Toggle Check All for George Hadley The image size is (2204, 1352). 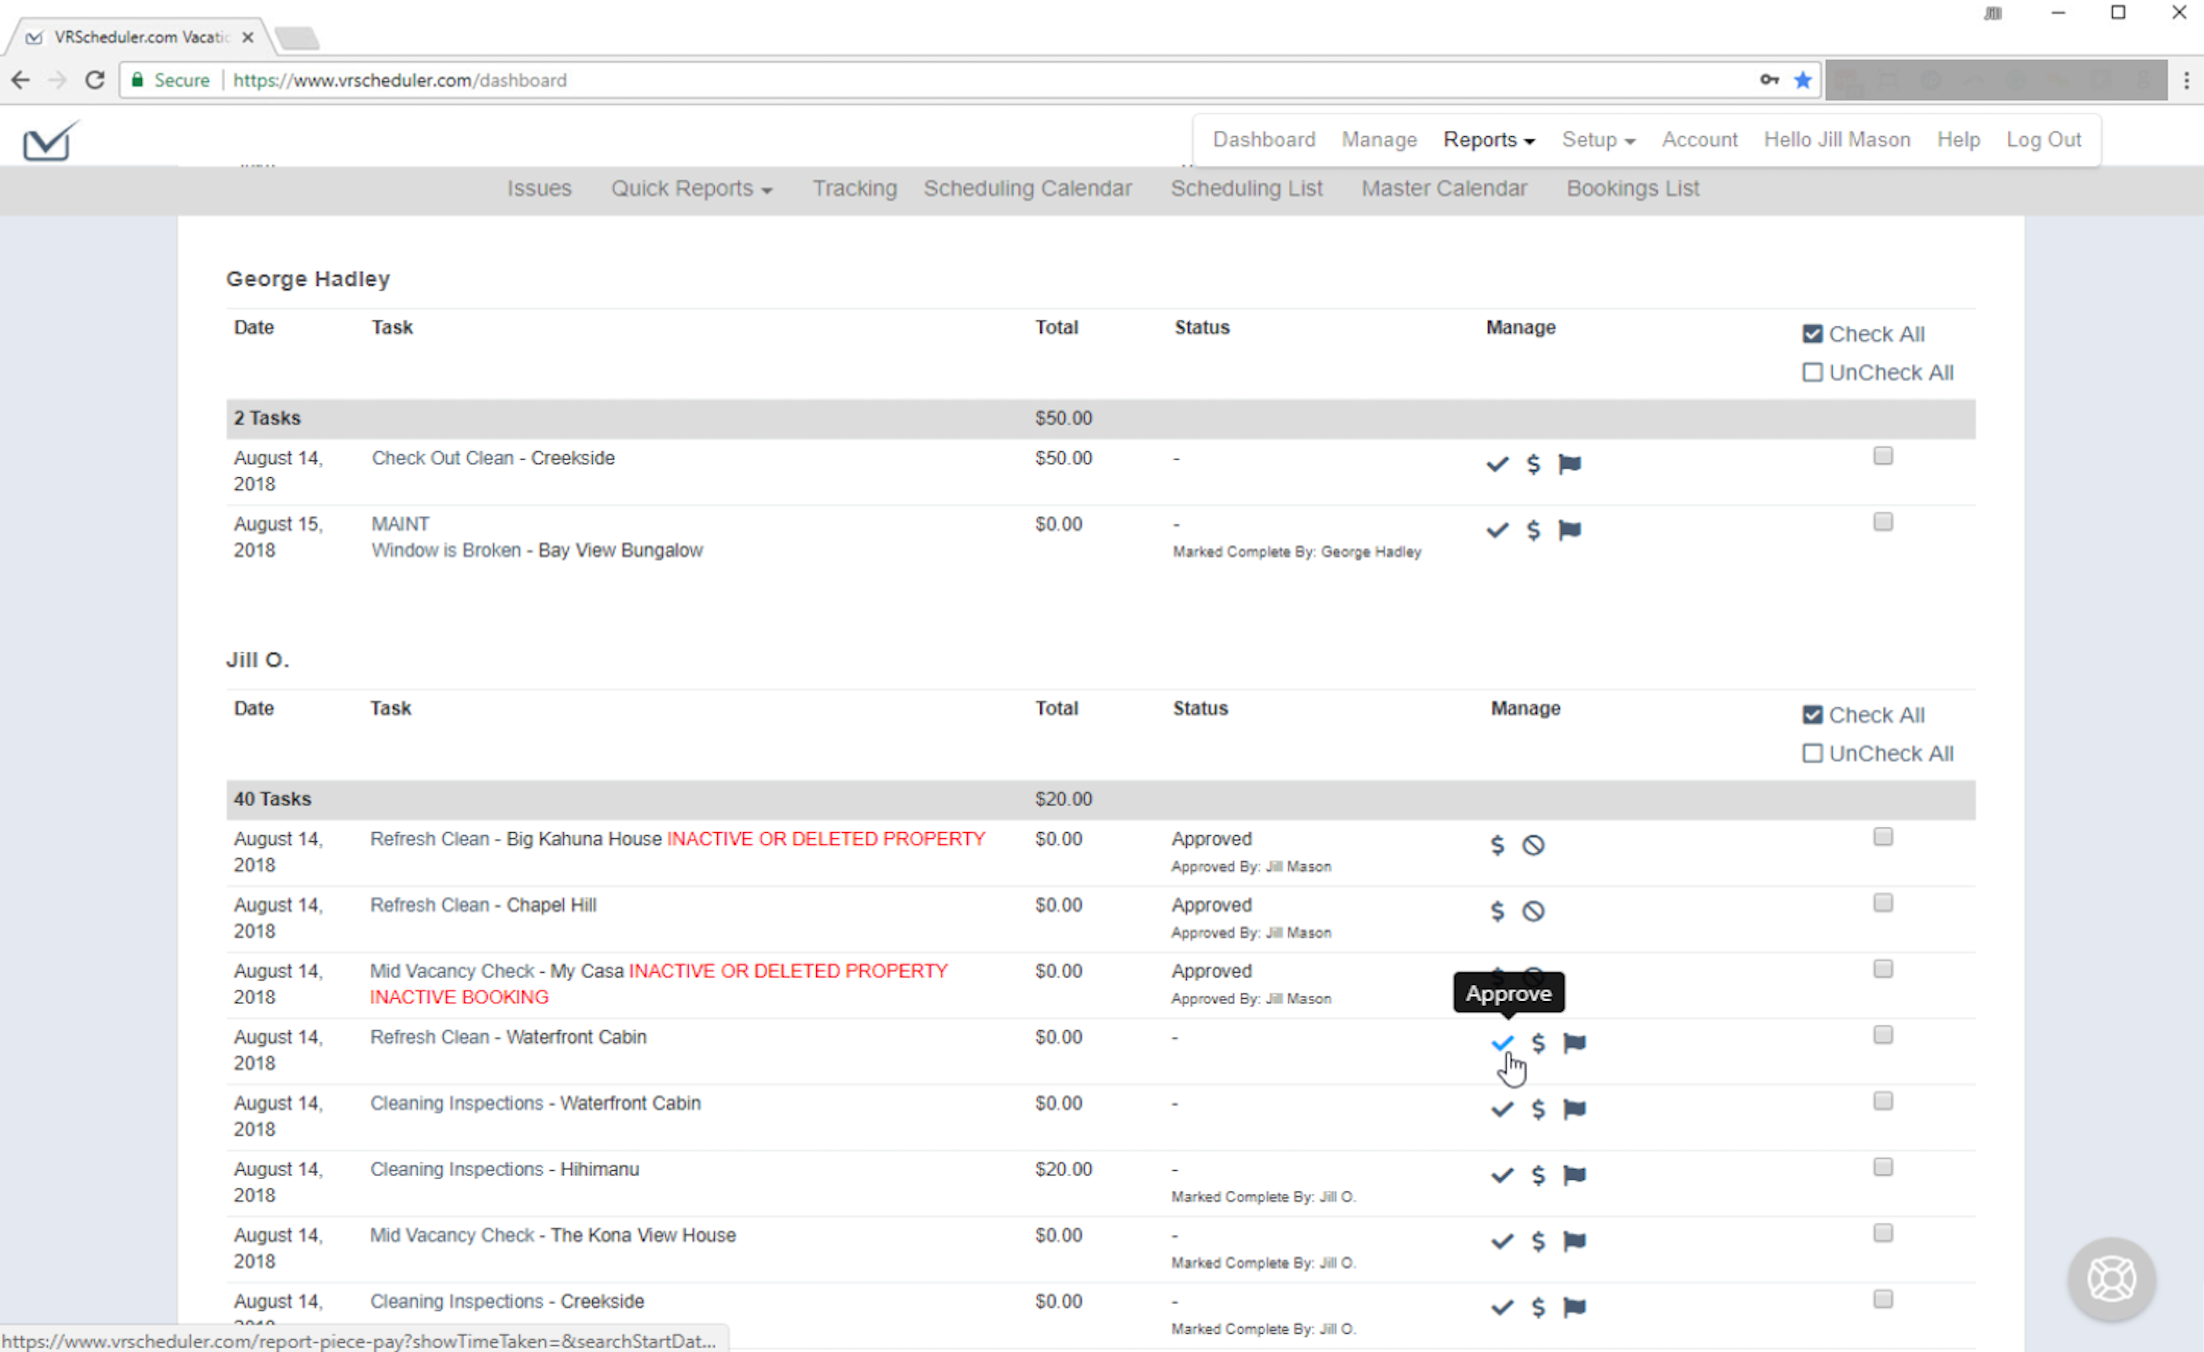[1812, 334]
